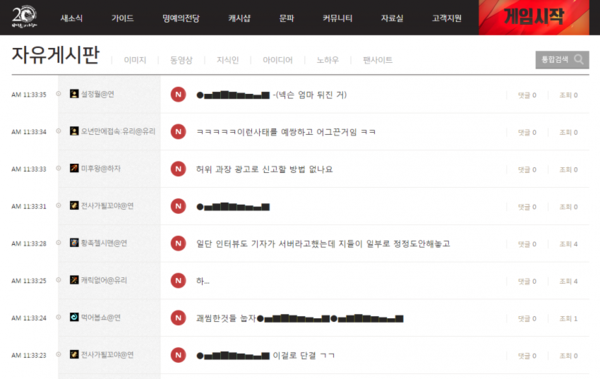
Task: Click the red N badge beside 일단 인터뷰도 post
Action: coord(178,243)
